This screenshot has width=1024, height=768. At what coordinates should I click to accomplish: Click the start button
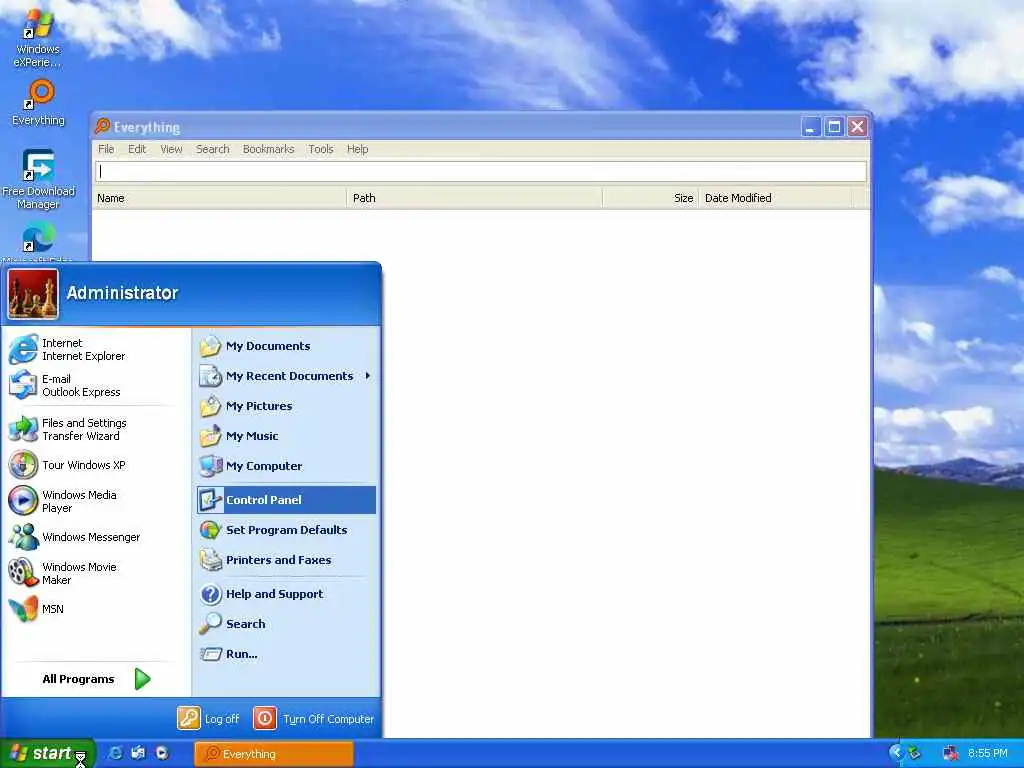click(47, 753)
